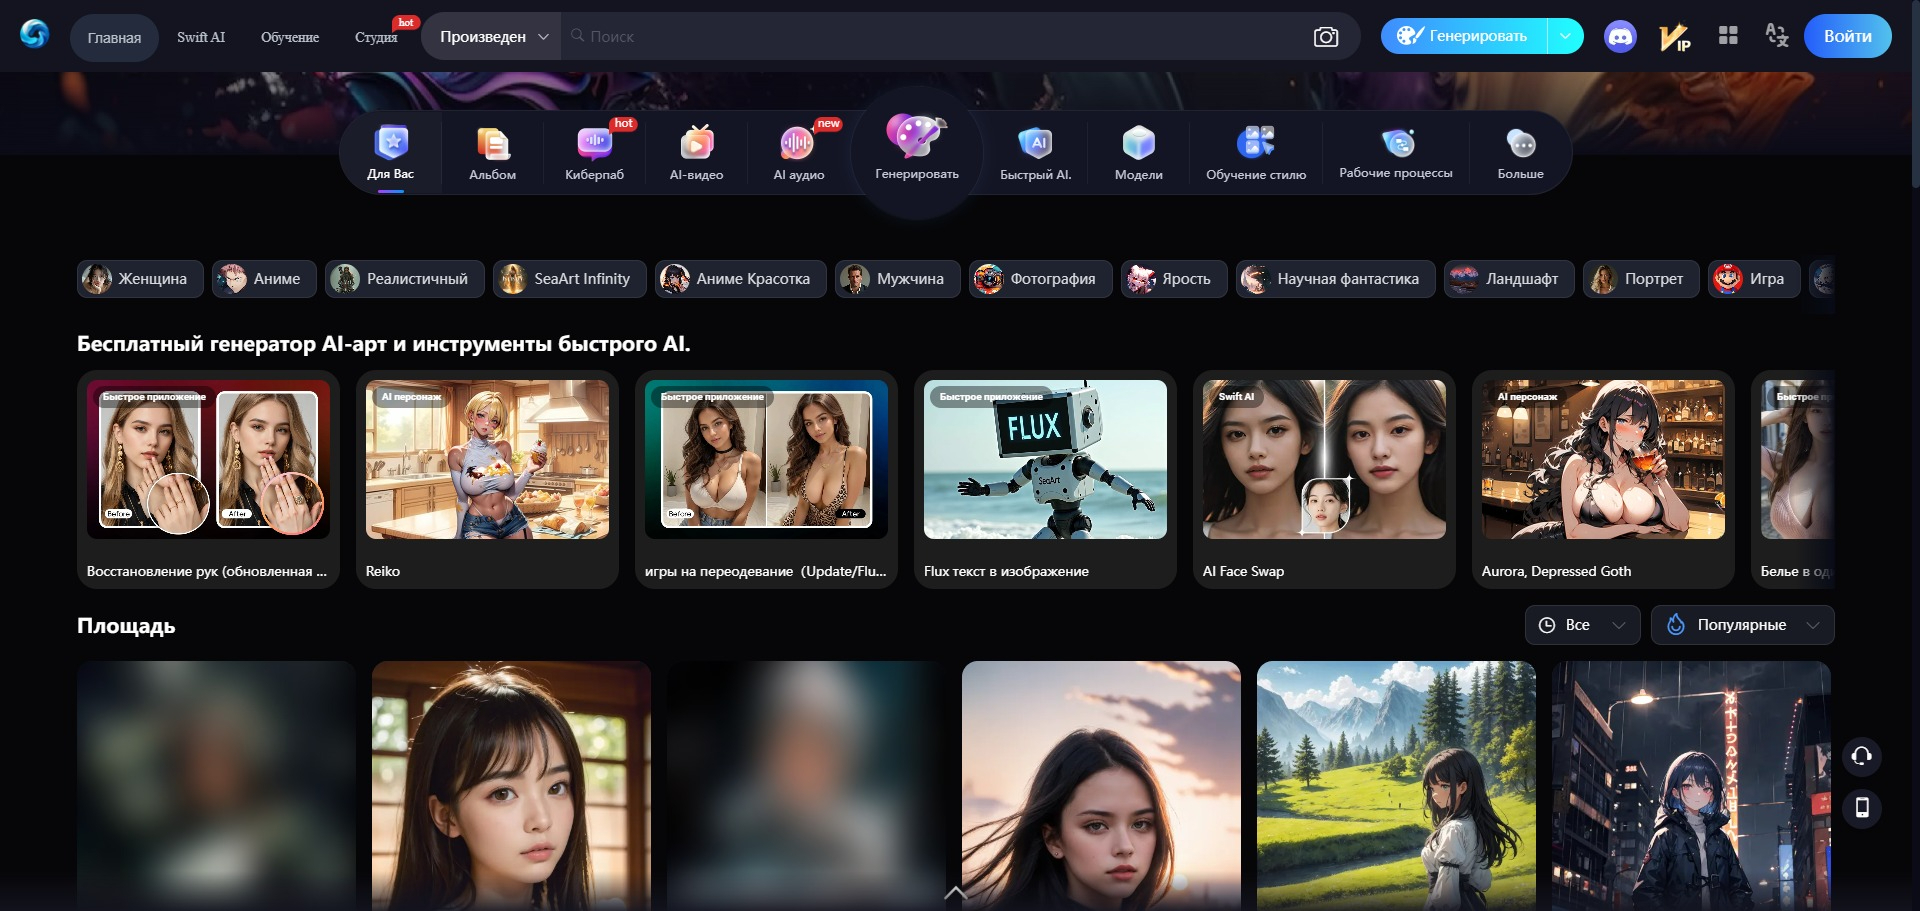
Task: Open the apps grid icon
Action: (1728, 36)
